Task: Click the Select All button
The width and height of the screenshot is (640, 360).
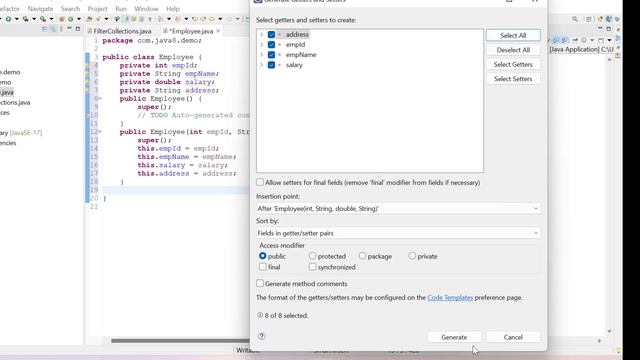Action: pyautogui.click(x=513, y=36)
